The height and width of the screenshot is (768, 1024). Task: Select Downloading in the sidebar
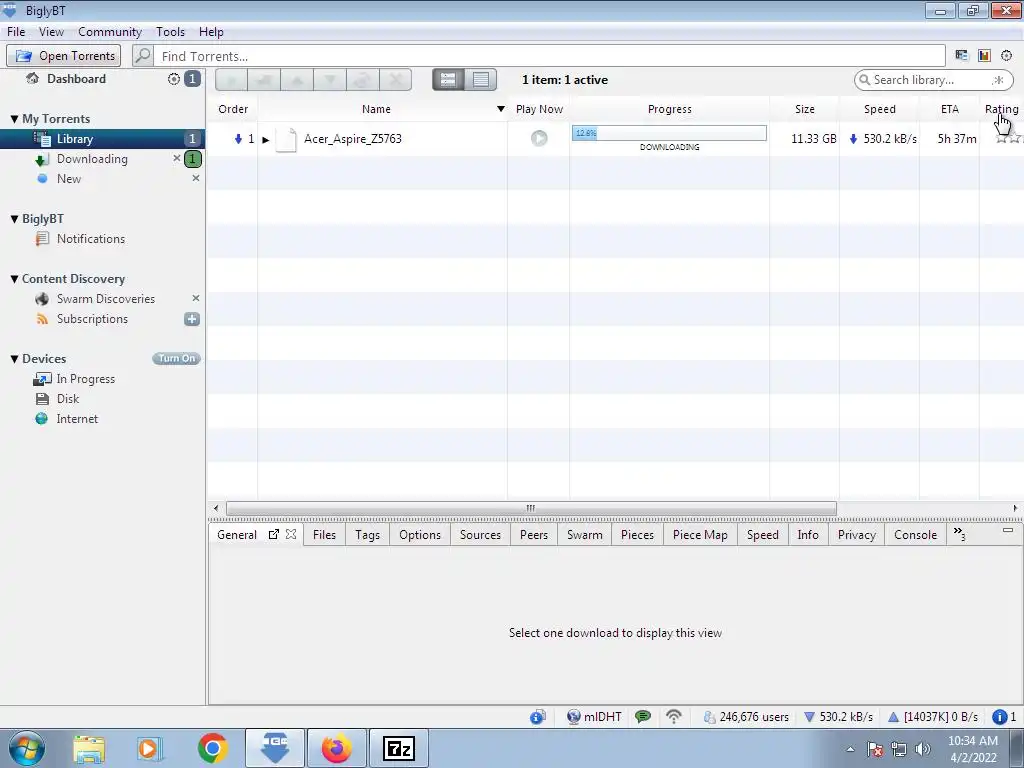(x=92, y=159)
